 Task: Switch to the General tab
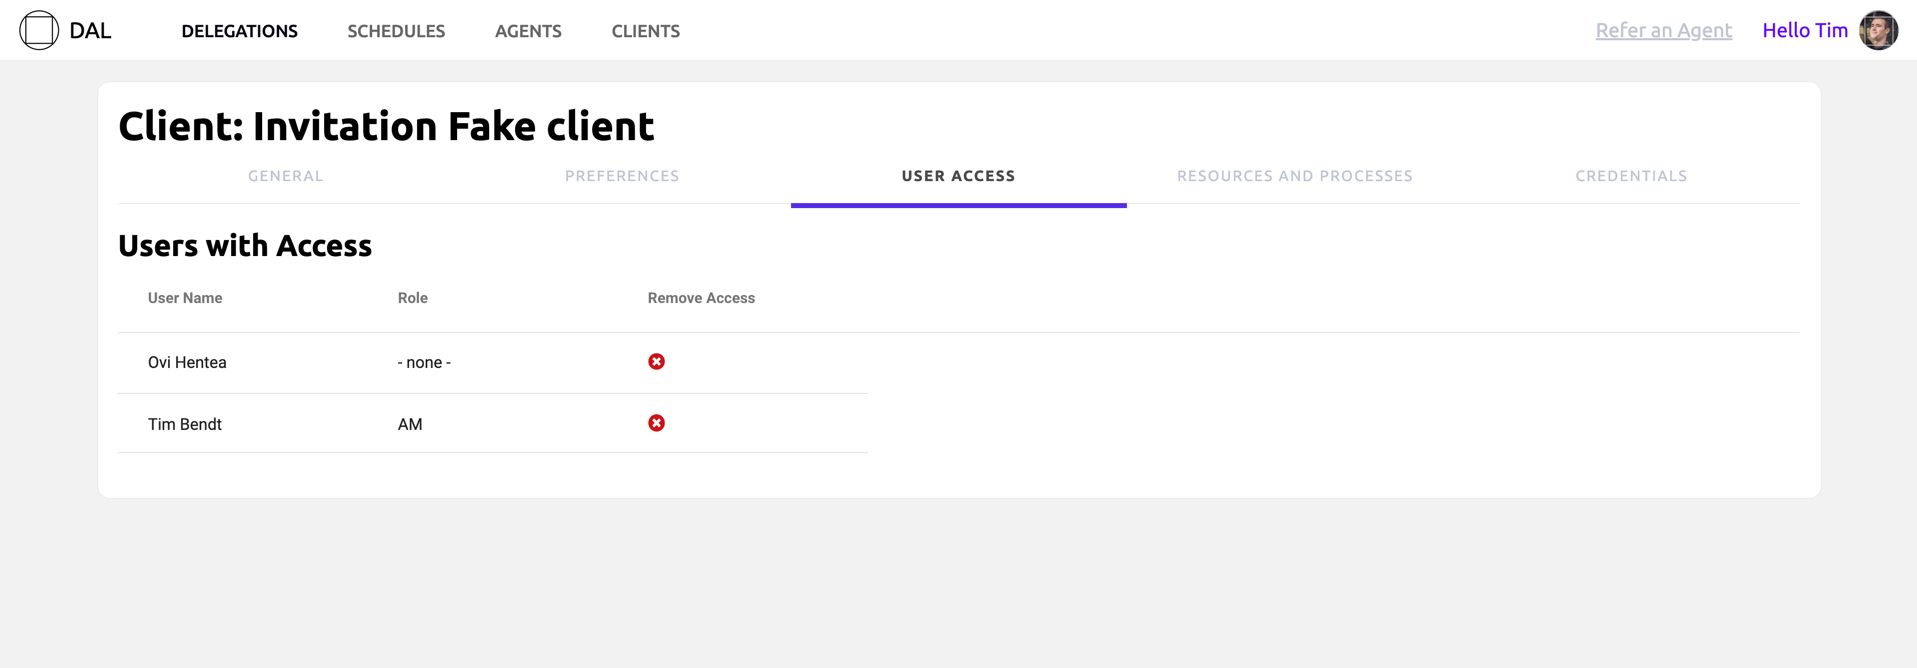coord(286,176)
